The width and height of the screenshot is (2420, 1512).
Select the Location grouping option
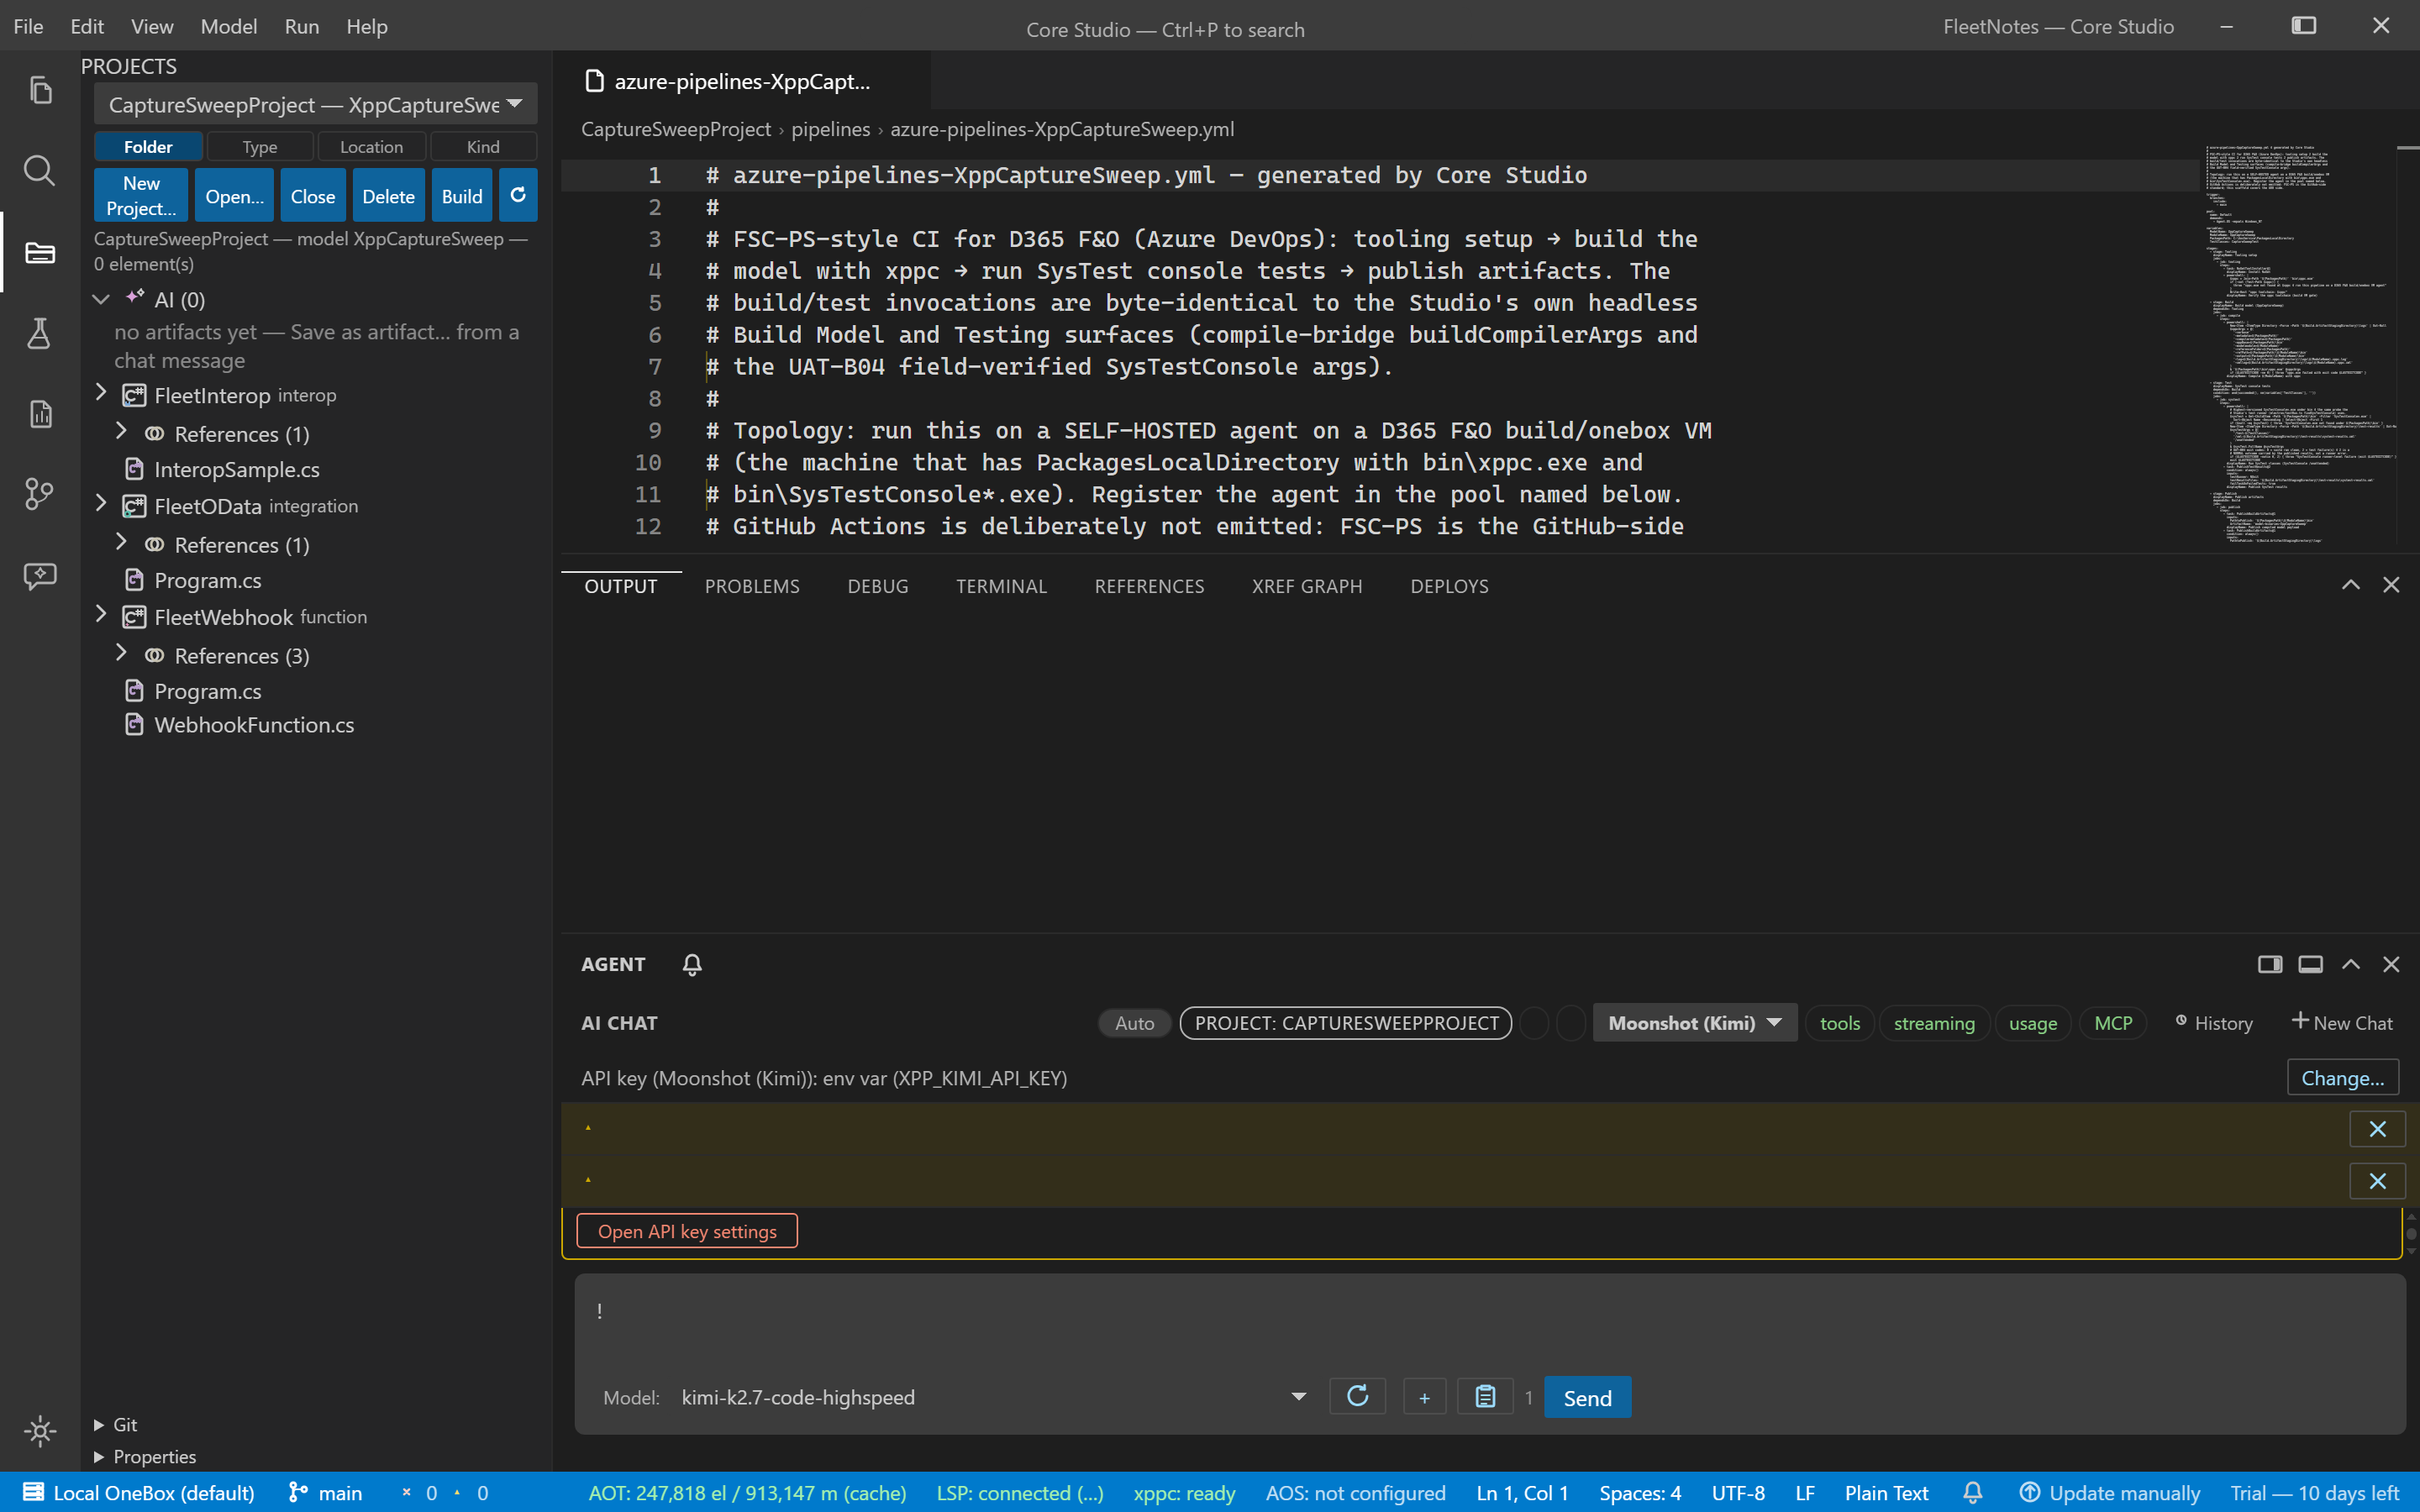pos(371,147)
